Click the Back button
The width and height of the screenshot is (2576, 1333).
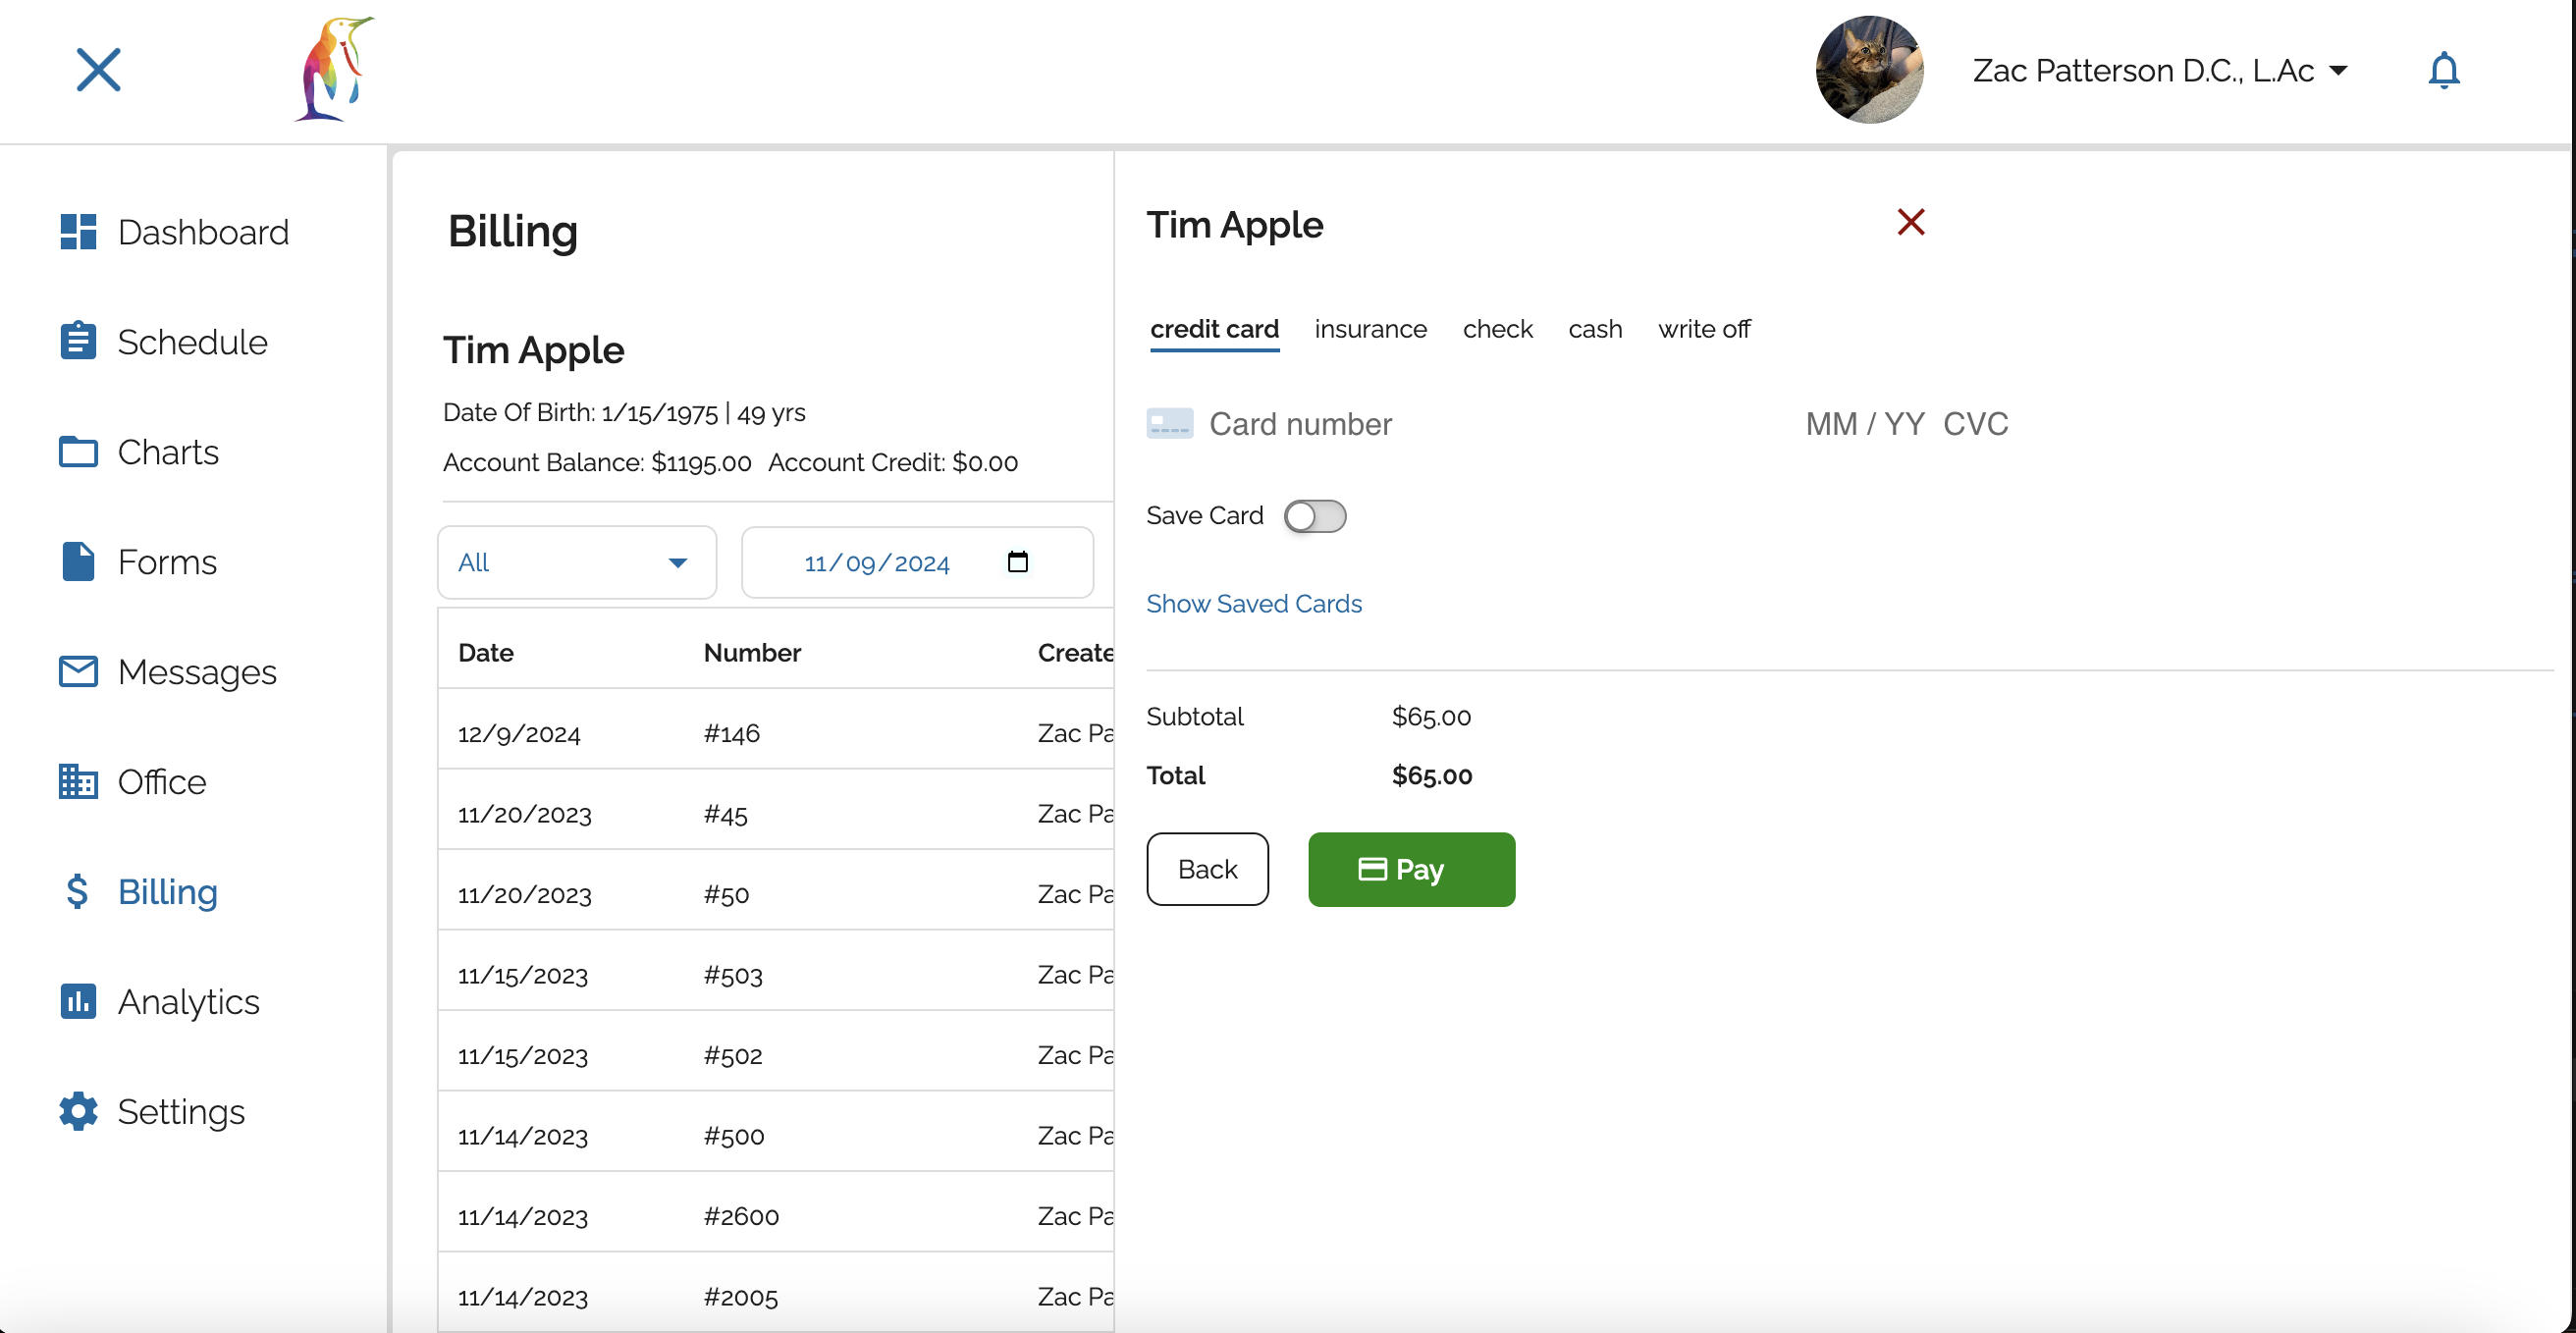1207,870
